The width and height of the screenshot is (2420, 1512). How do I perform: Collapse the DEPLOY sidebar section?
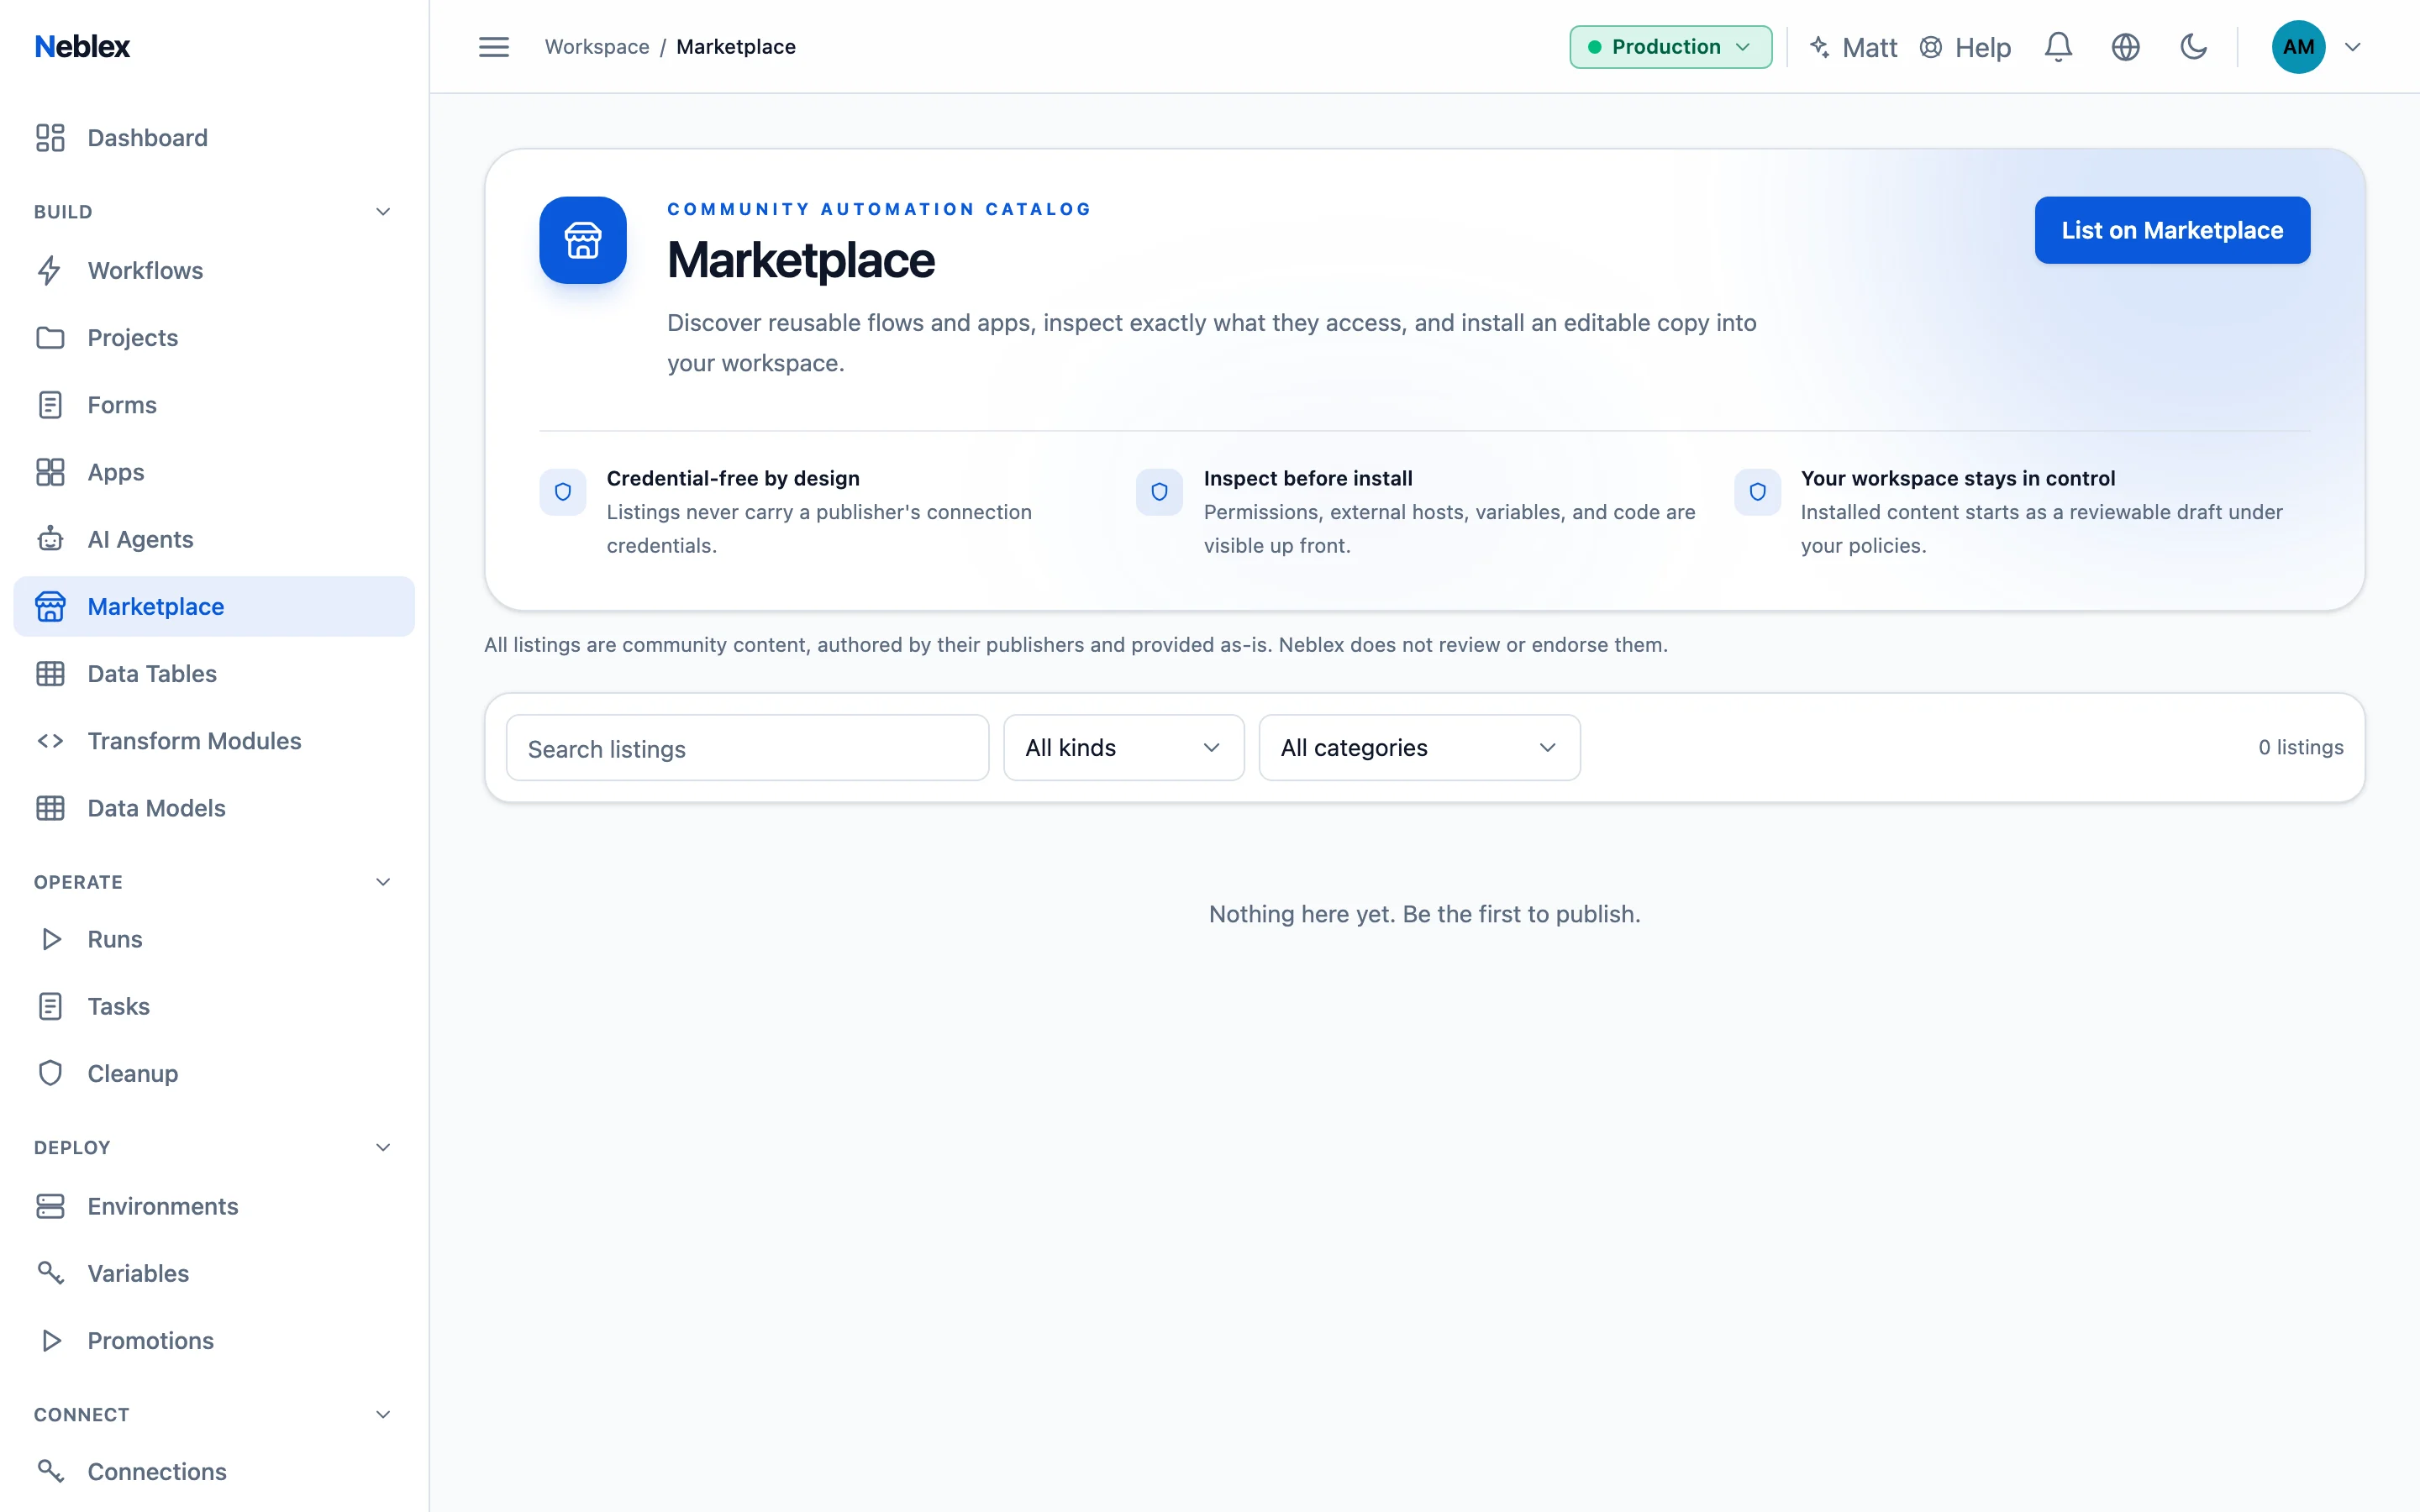(383, 1147)
